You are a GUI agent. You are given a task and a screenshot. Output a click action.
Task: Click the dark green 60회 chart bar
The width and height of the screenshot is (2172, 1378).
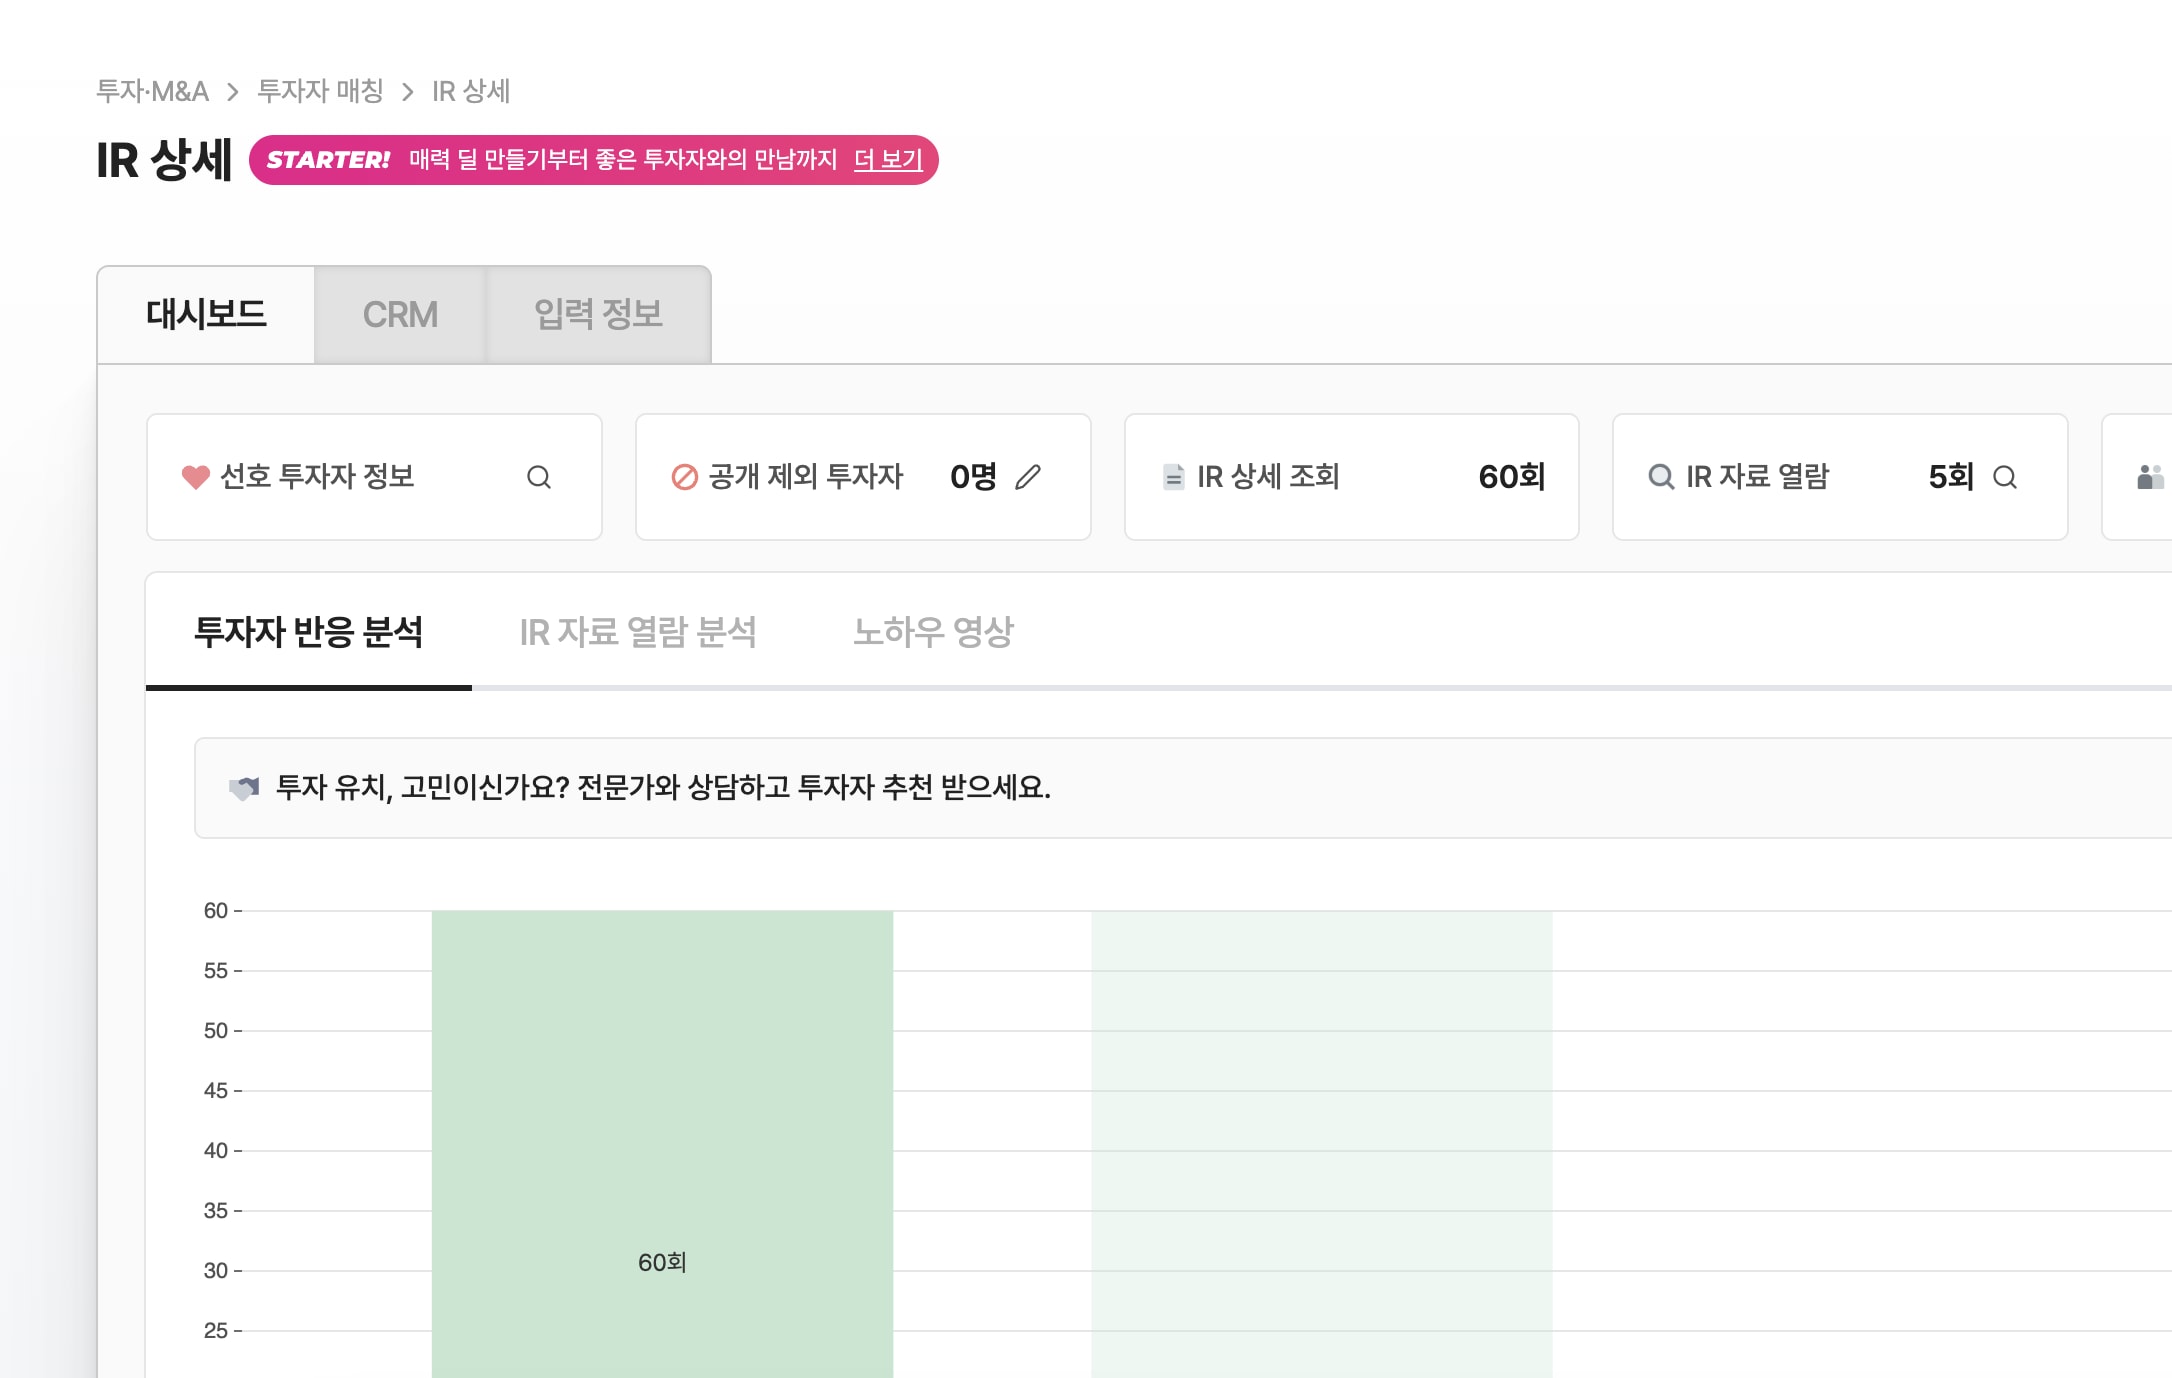pyautogui.click(x=662, y=1144)
